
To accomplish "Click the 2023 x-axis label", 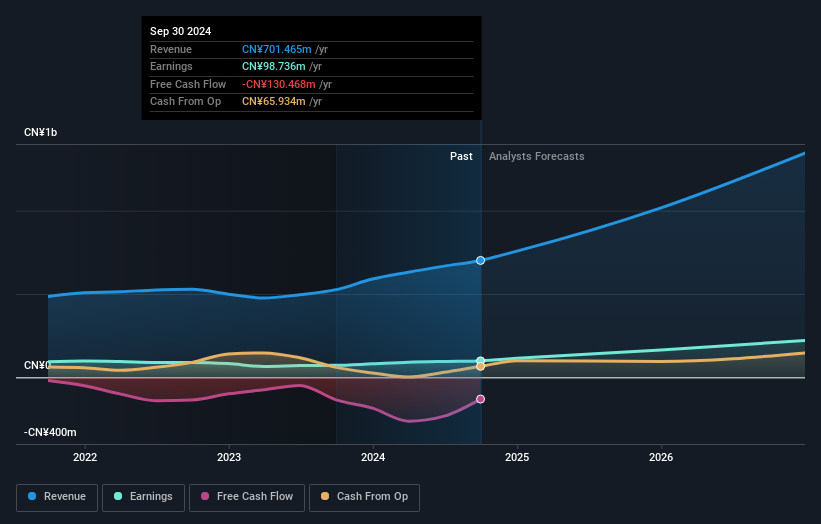I will 229,457.
